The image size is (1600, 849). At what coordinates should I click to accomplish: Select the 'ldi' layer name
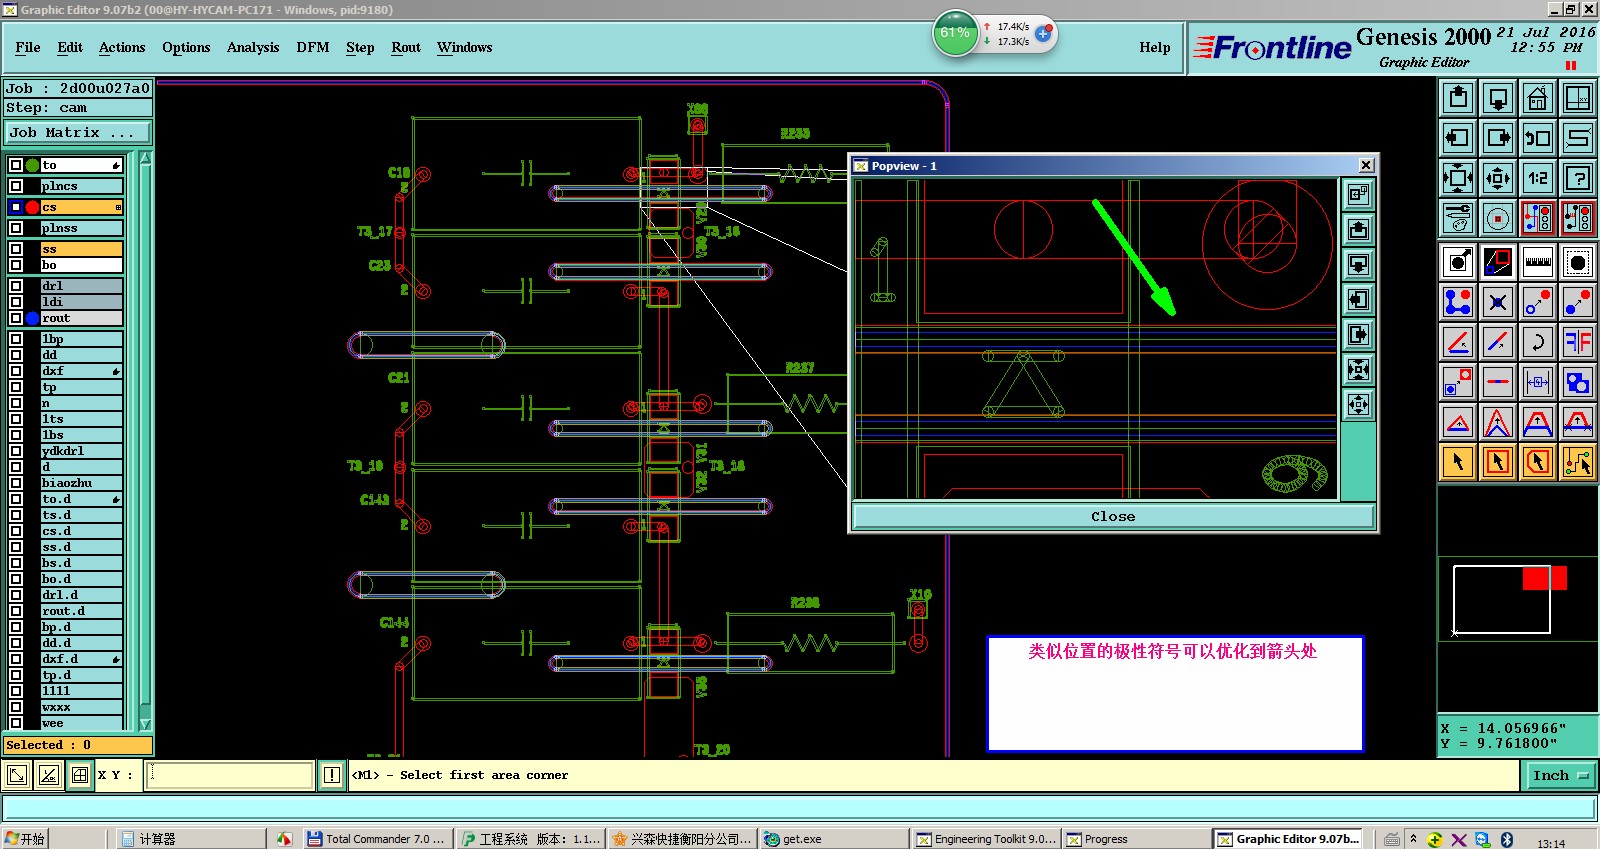click(81, 302)
